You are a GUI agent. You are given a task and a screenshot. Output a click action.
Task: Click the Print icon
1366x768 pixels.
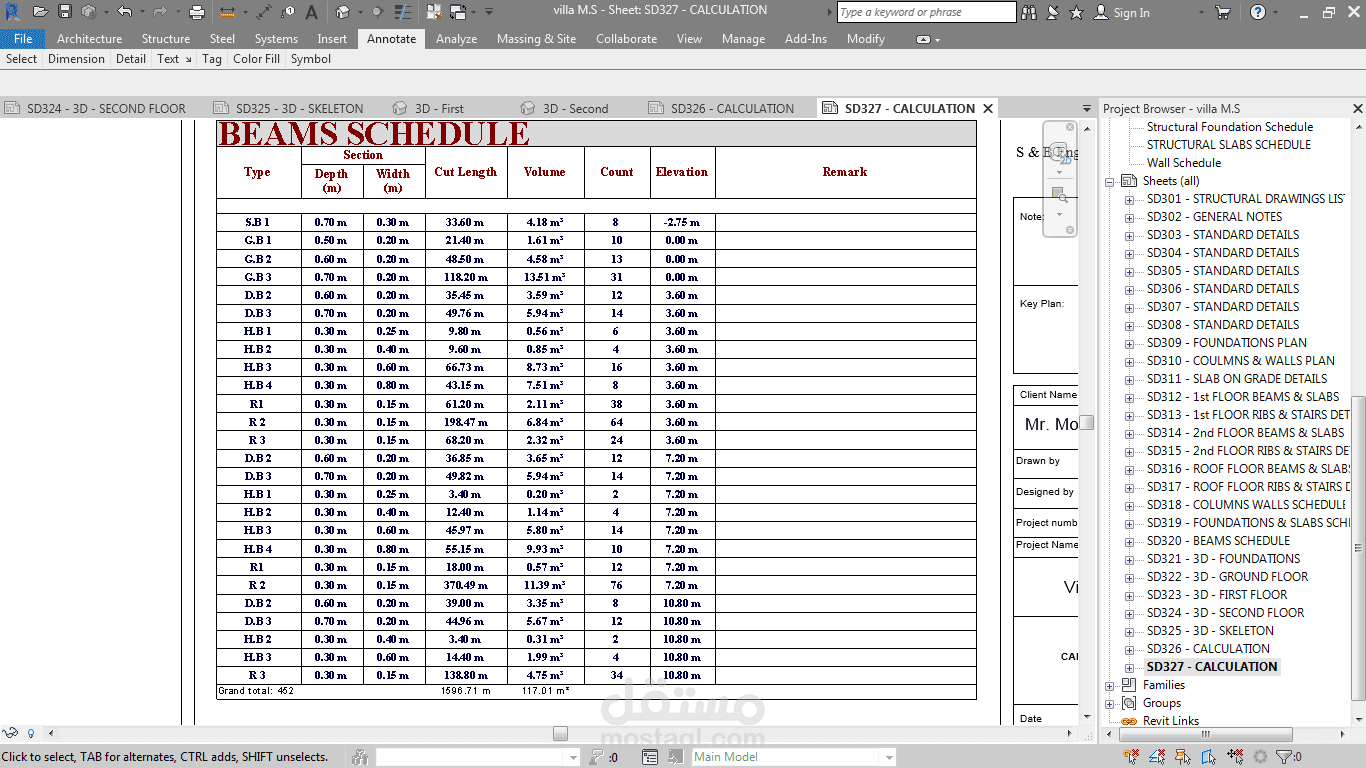pos(197,12)
